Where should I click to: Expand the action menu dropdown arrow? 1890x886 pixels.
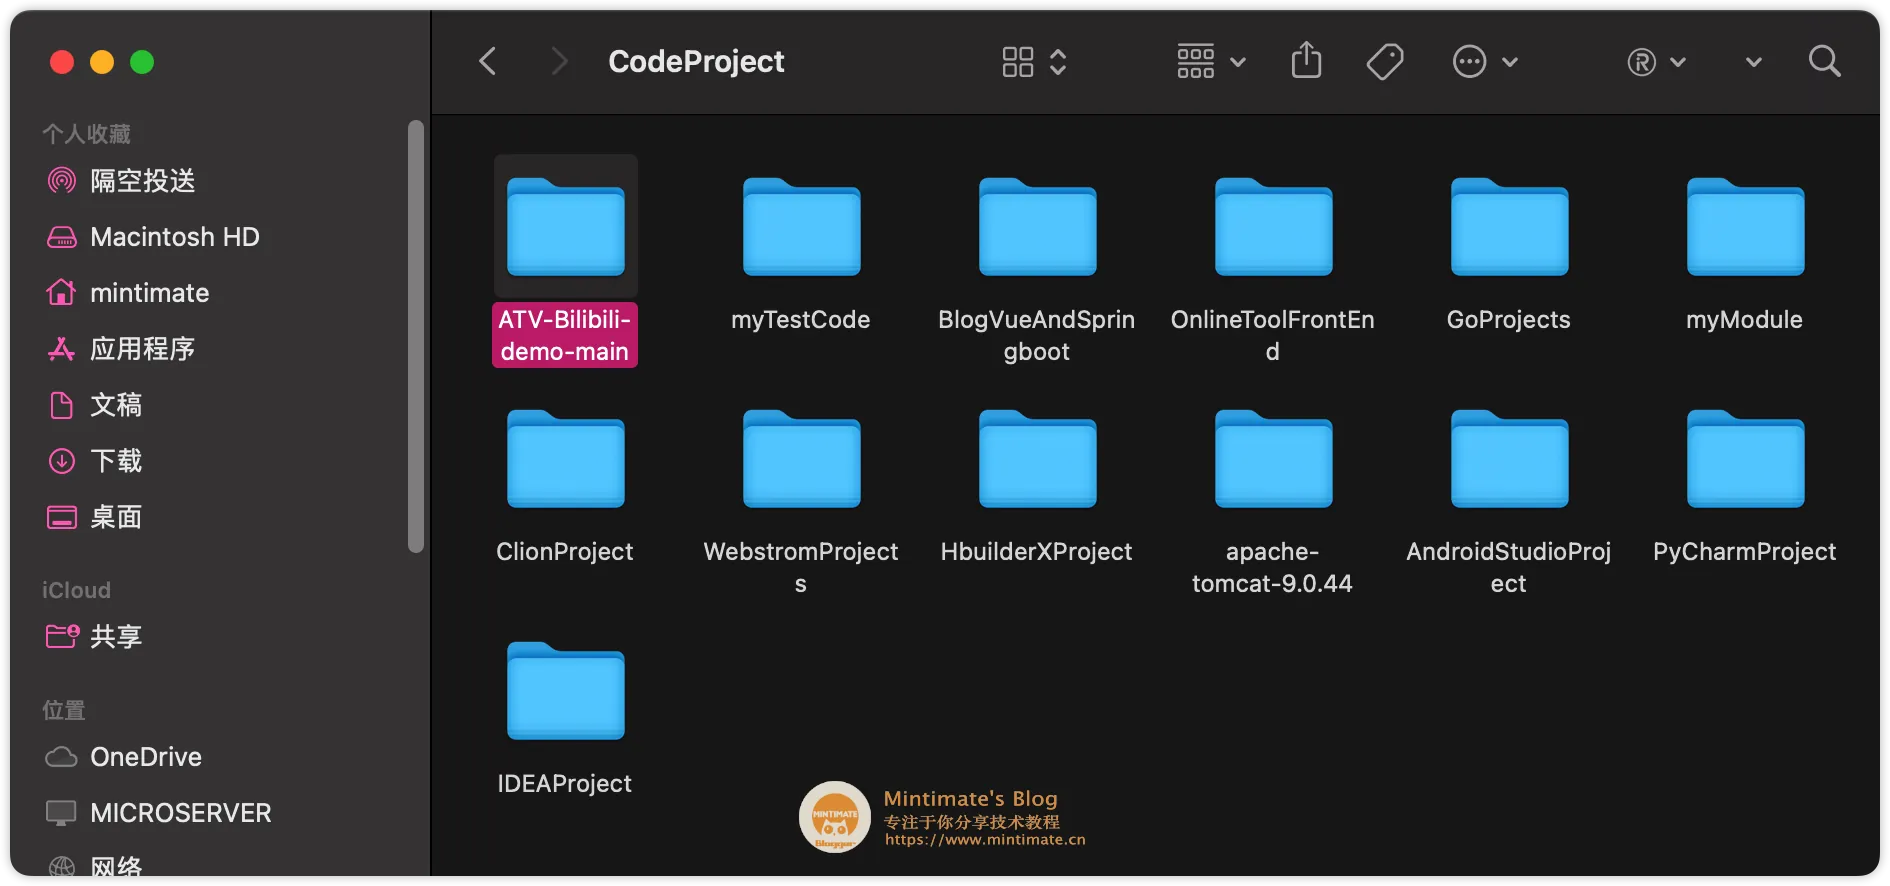(x=1510, y=62)
